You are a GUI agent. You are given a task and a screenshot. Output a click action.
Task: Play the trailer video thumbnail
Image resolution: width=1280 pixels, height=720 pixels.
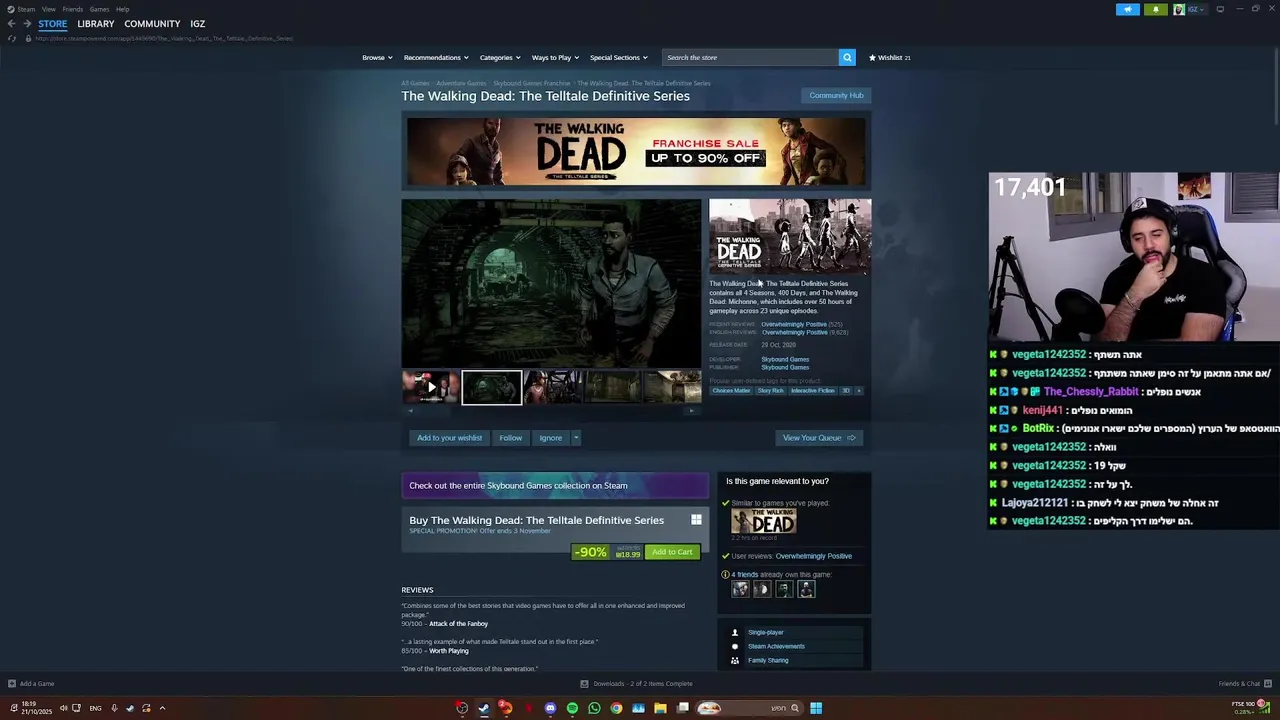click(431, 387)
